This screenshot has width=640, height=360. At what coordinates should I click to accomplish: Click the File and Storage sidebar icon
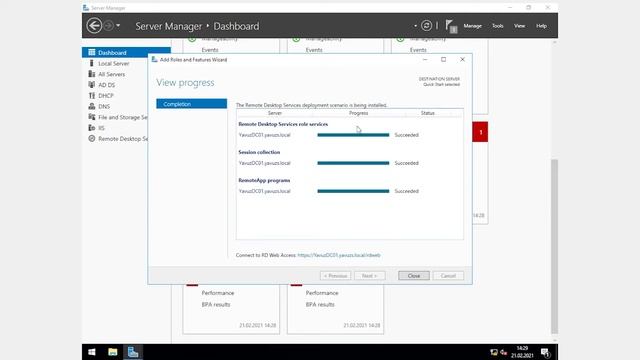(x=92, y=117)
